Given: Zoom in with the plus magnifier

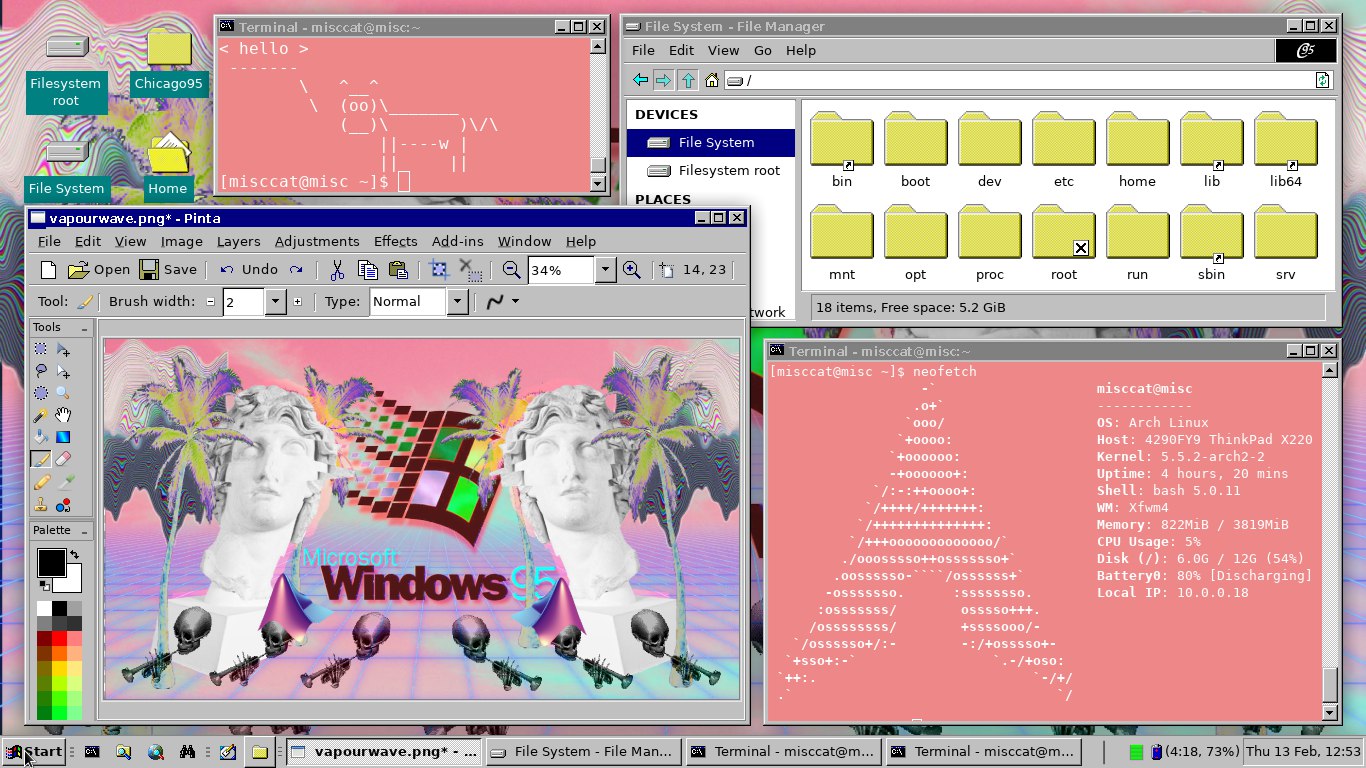Looking at the screenshot, I should [x=631, y=269].
